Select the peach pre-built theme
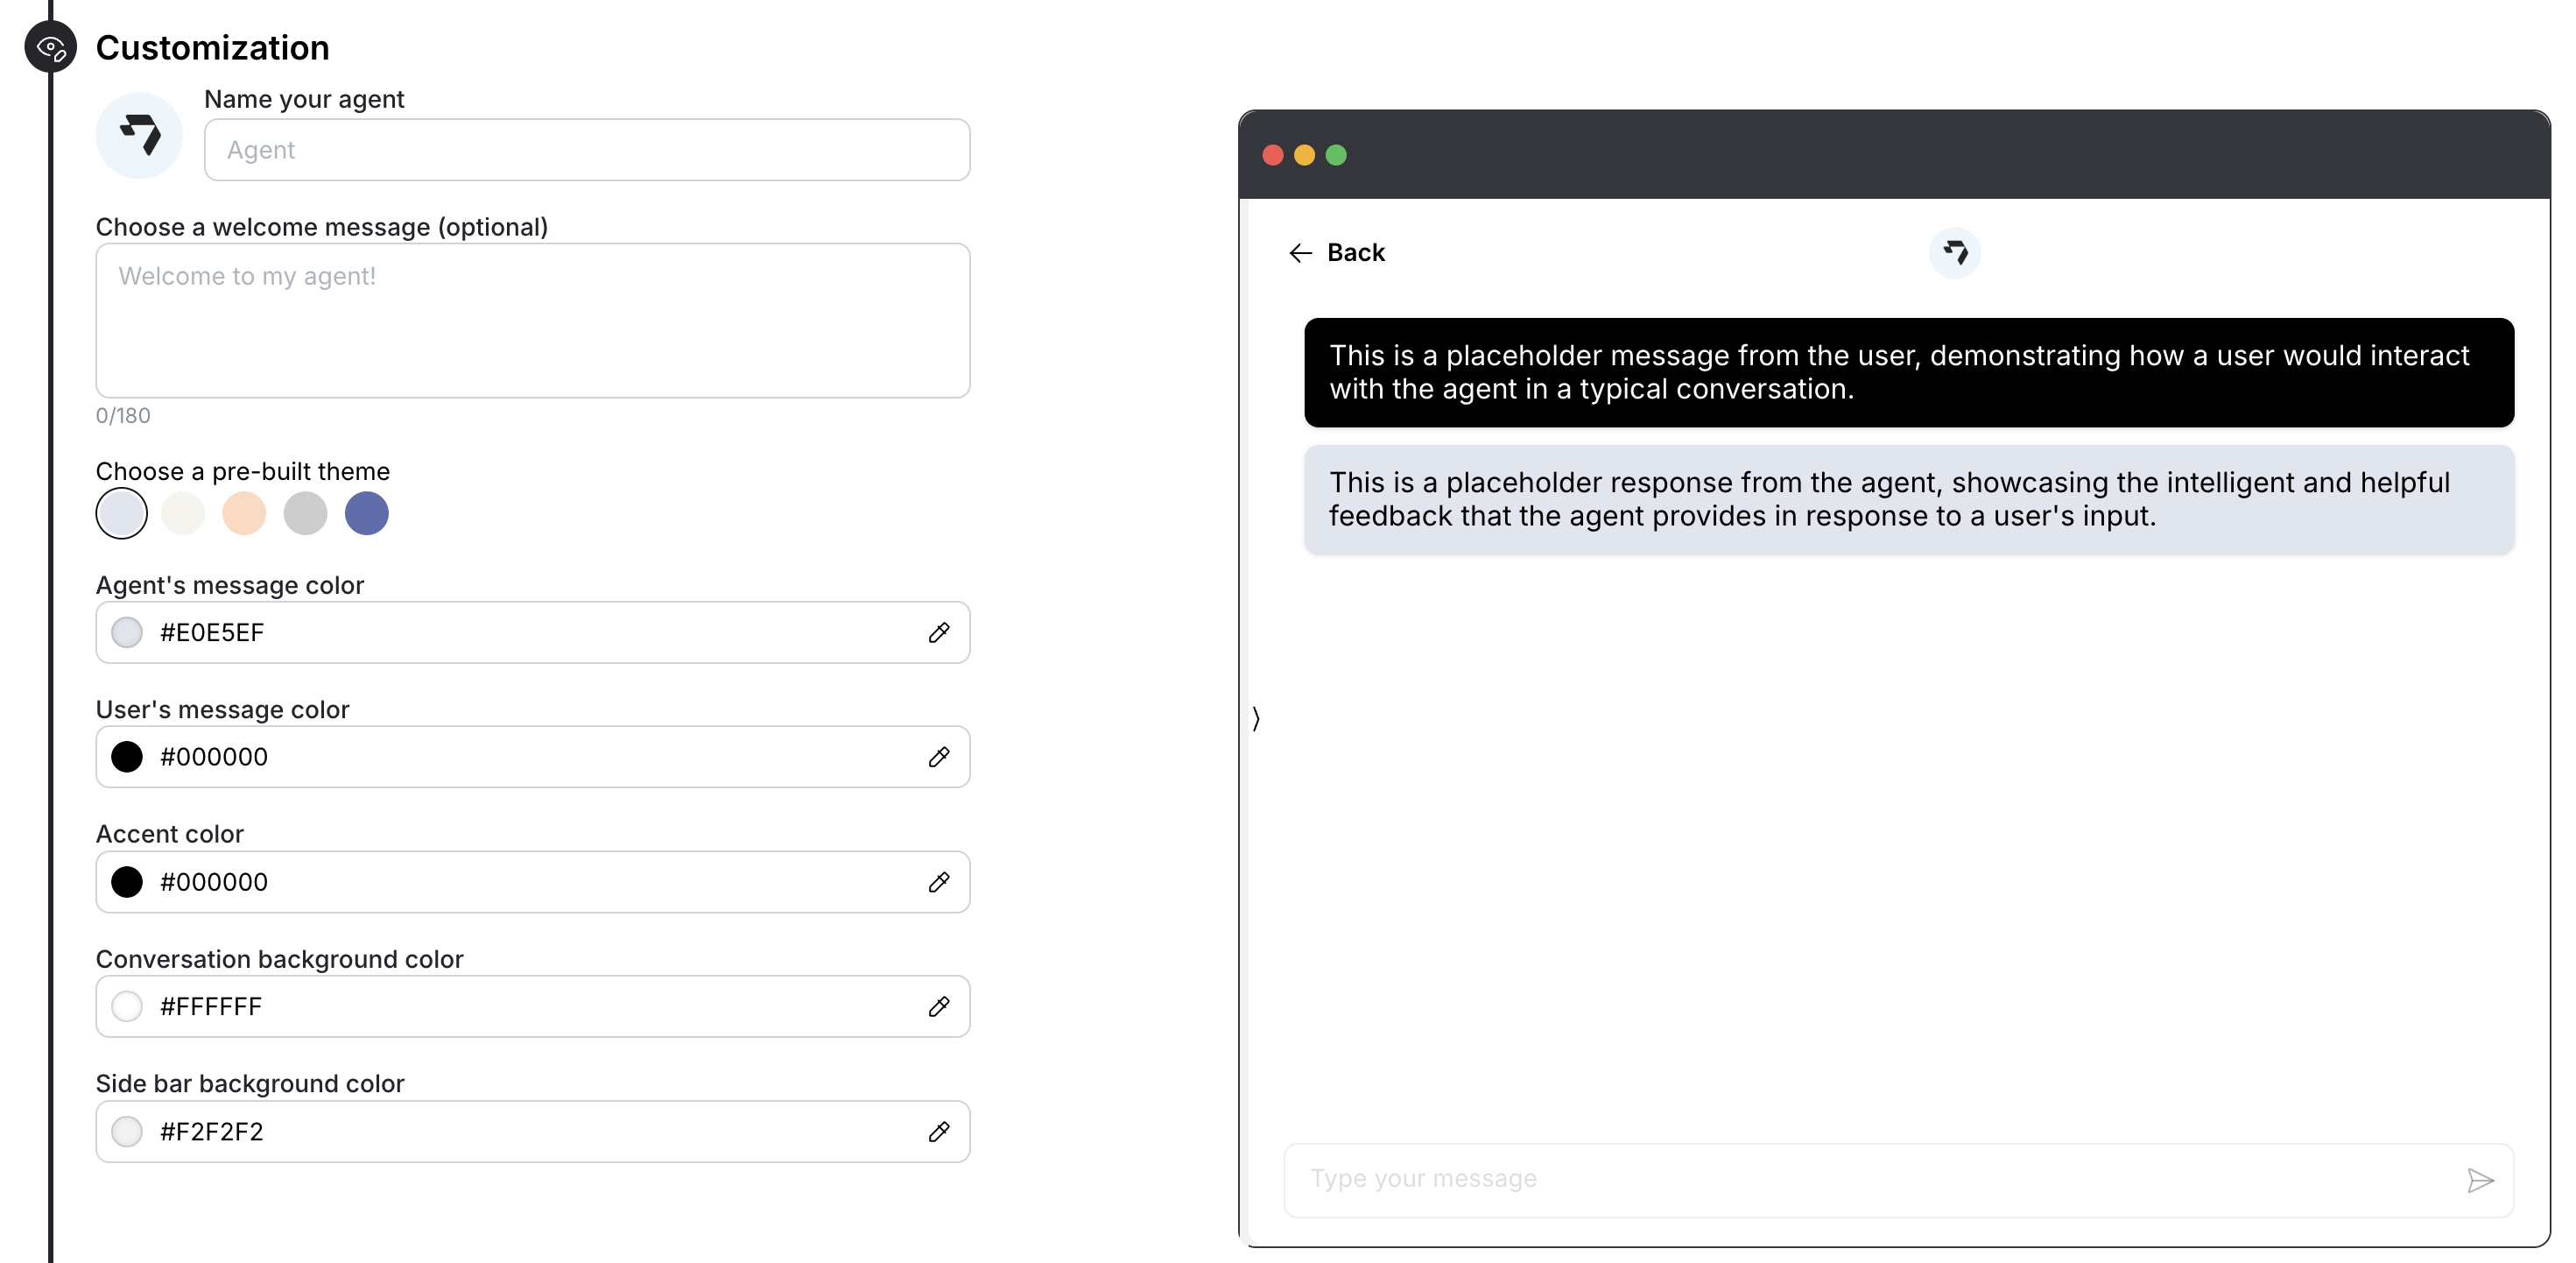2576x1263 pixels. [244, 514]
